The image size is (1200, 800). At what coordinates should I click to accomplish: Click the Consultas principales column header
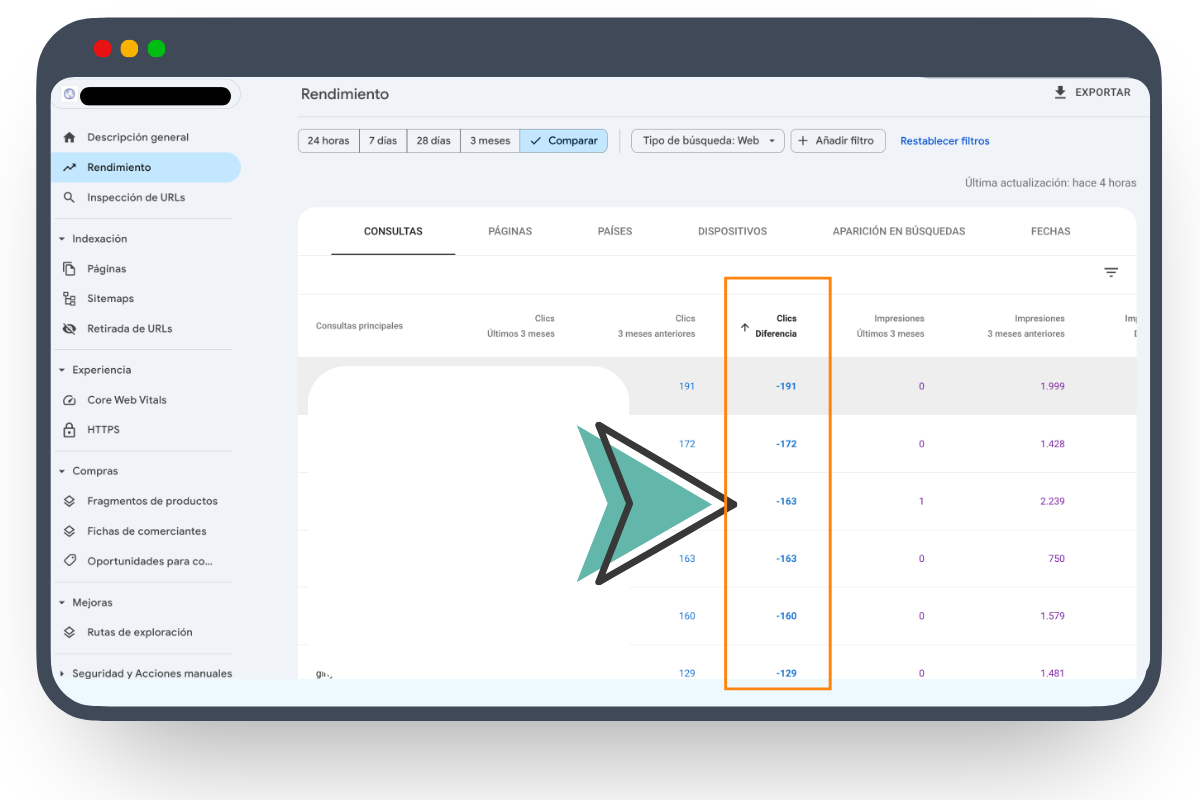point(359,326)
